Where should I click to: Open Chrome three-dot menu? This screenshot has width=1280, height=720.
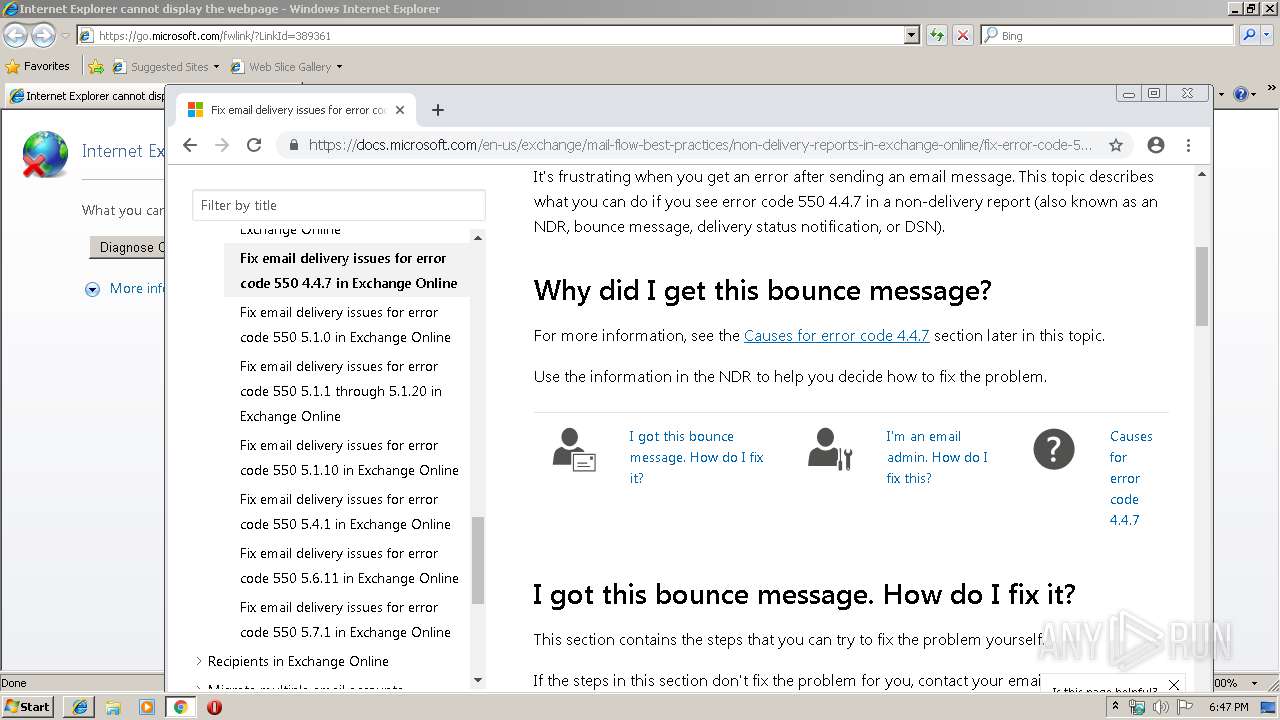(x=1188, y=145)
